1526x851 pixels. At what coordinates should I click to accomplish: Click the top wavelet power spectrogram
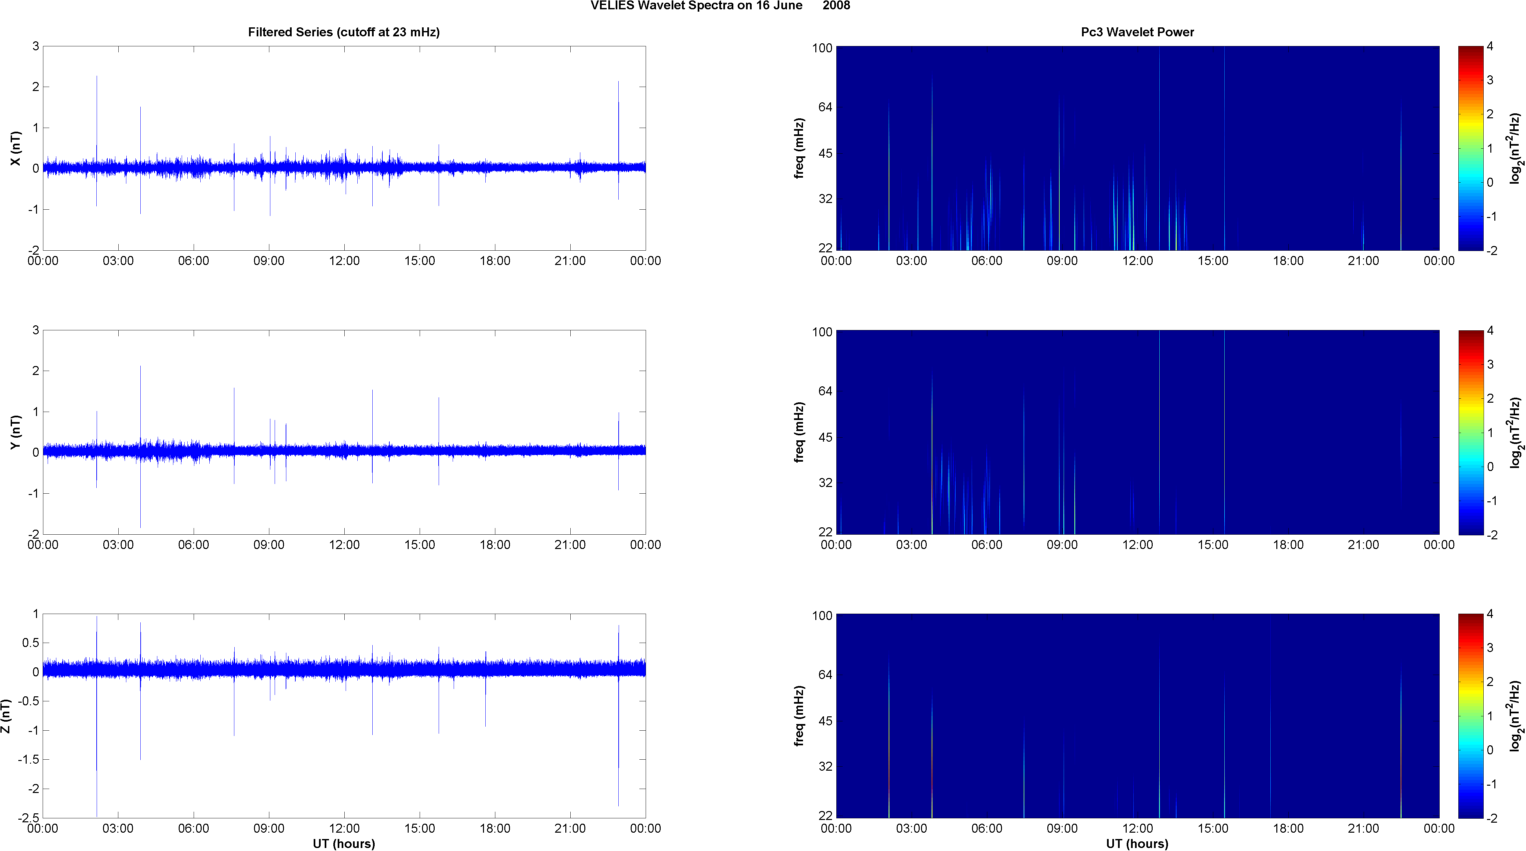click(1137, 148)
